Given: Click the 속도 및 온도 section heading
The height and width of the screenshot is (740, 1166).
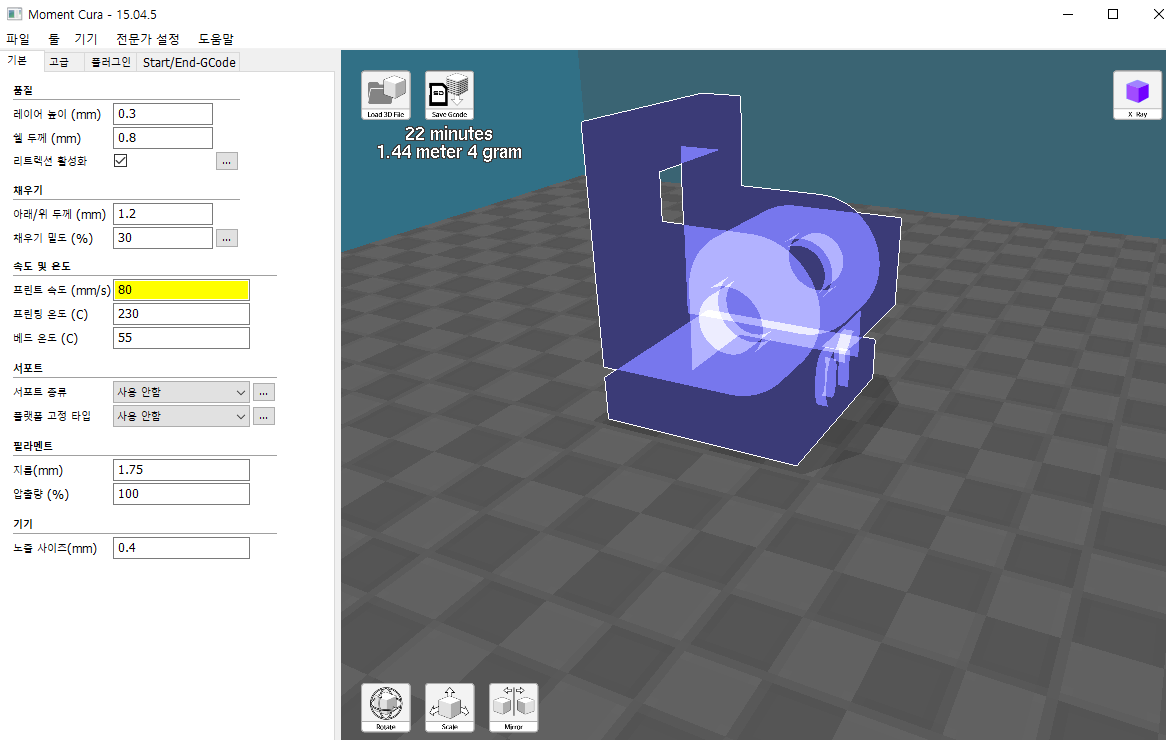Looking at the screenshot, I should point(42,266).
